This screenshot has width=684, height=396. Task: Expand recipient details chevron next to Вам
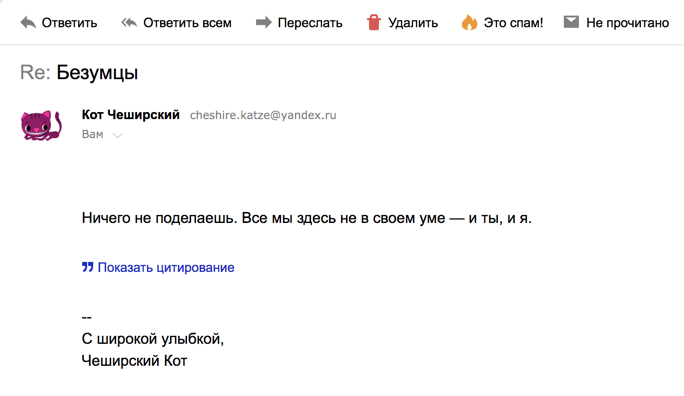pyautogui.click(x=117, y=136)
